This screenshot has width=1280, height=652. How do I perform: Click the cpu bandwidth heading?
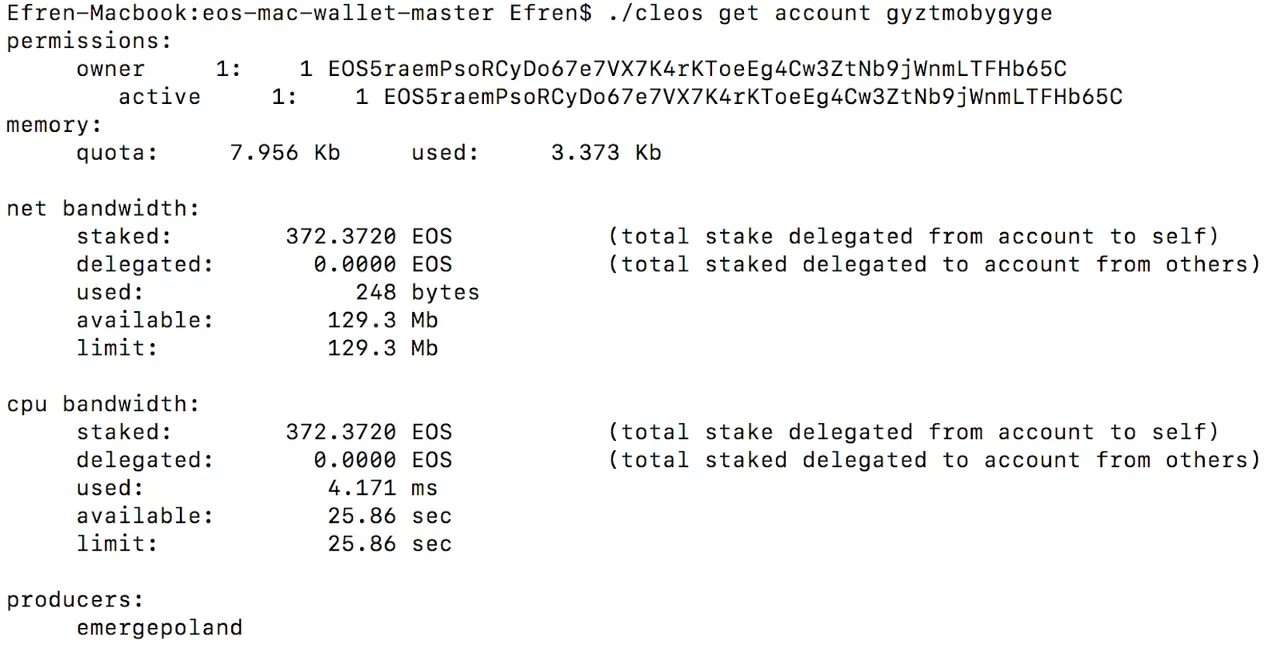103,405
